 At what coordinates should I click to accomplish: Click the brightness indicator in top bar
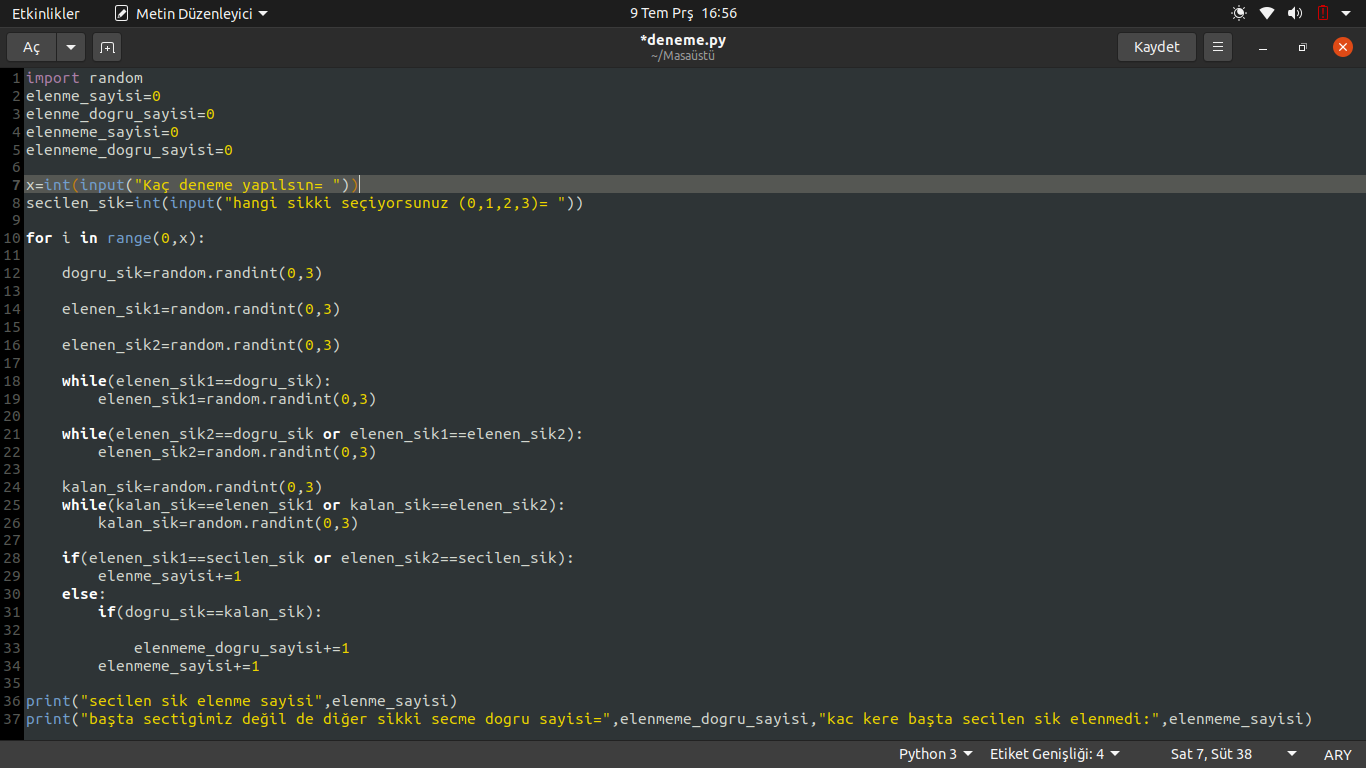click(x=1239, y=13)
